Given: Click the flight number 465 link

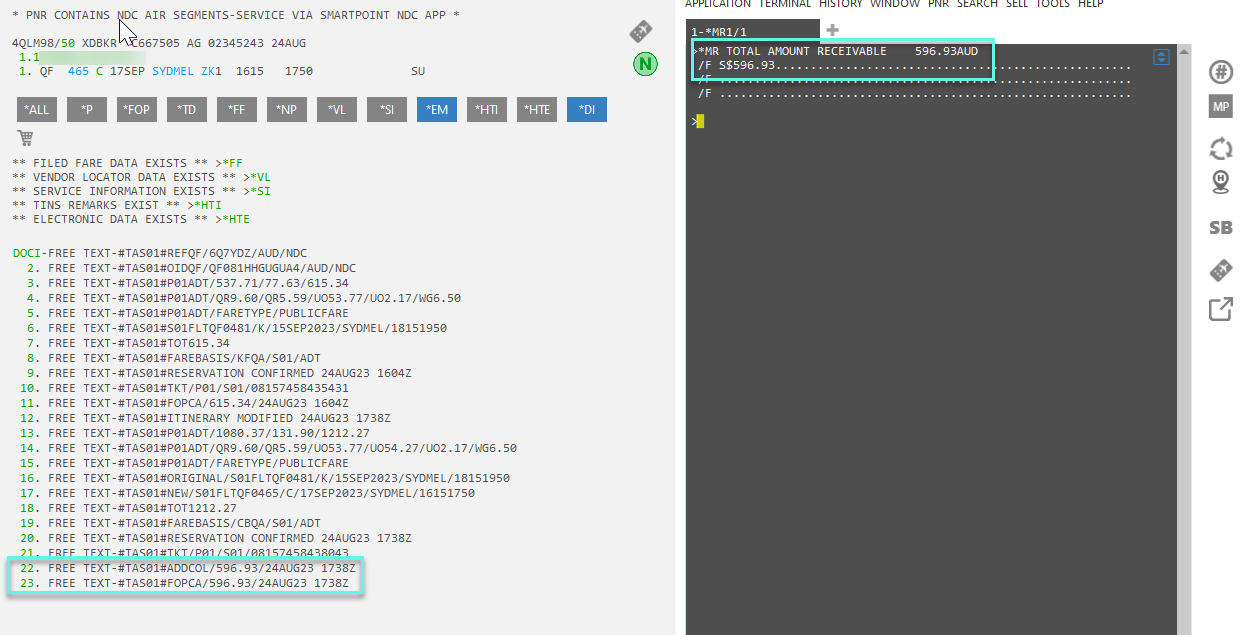Looking at the screenshot, I should [x=78, y=72].
